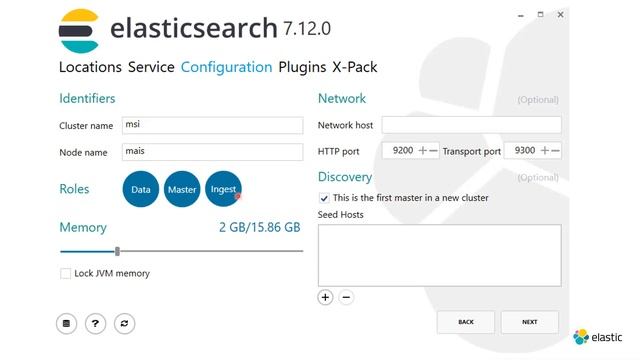This screenshot has width=640, height=360.
Task: Remove a seed host with minus button
Action: click(346, 298)
